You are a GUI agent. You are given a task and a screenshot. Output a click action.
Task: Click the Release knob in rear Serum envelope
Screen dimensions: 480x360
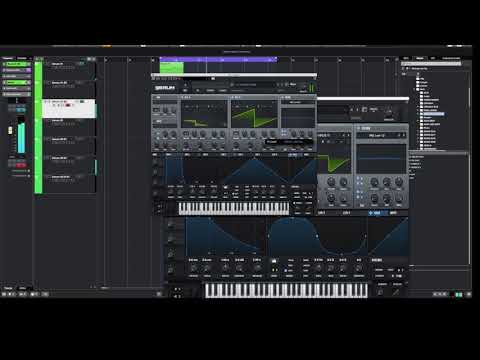(x=257, y=268)
